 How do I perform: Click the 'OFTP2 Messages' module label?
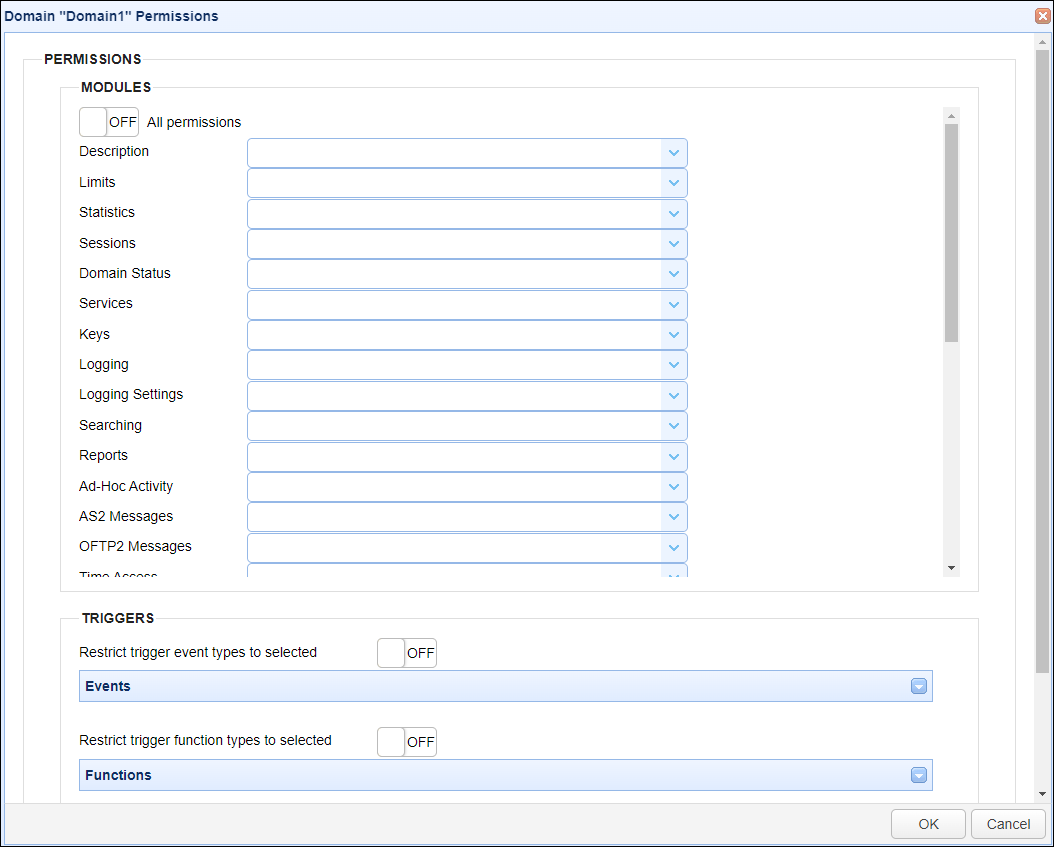pos(135,547)
